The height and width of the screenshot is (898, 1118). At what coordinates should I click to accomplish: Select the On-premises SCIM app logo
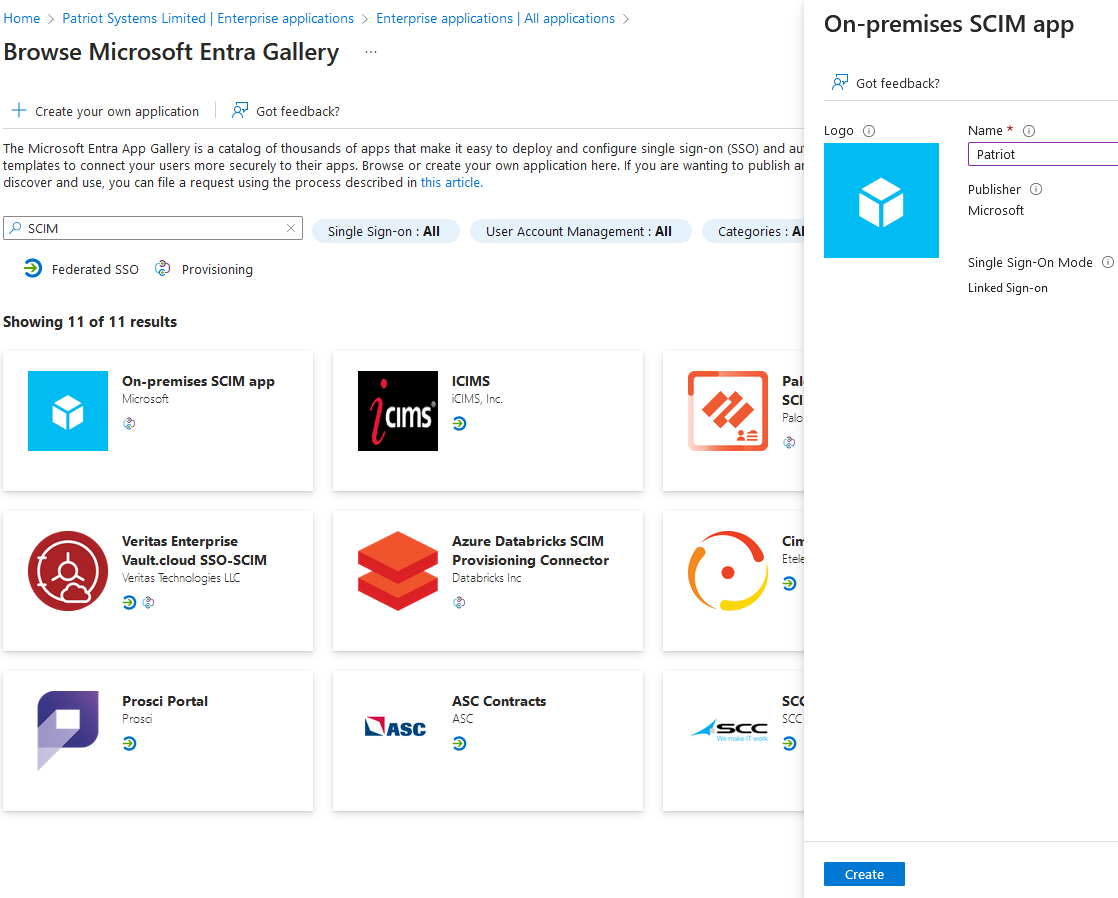(x=68, y=411)
